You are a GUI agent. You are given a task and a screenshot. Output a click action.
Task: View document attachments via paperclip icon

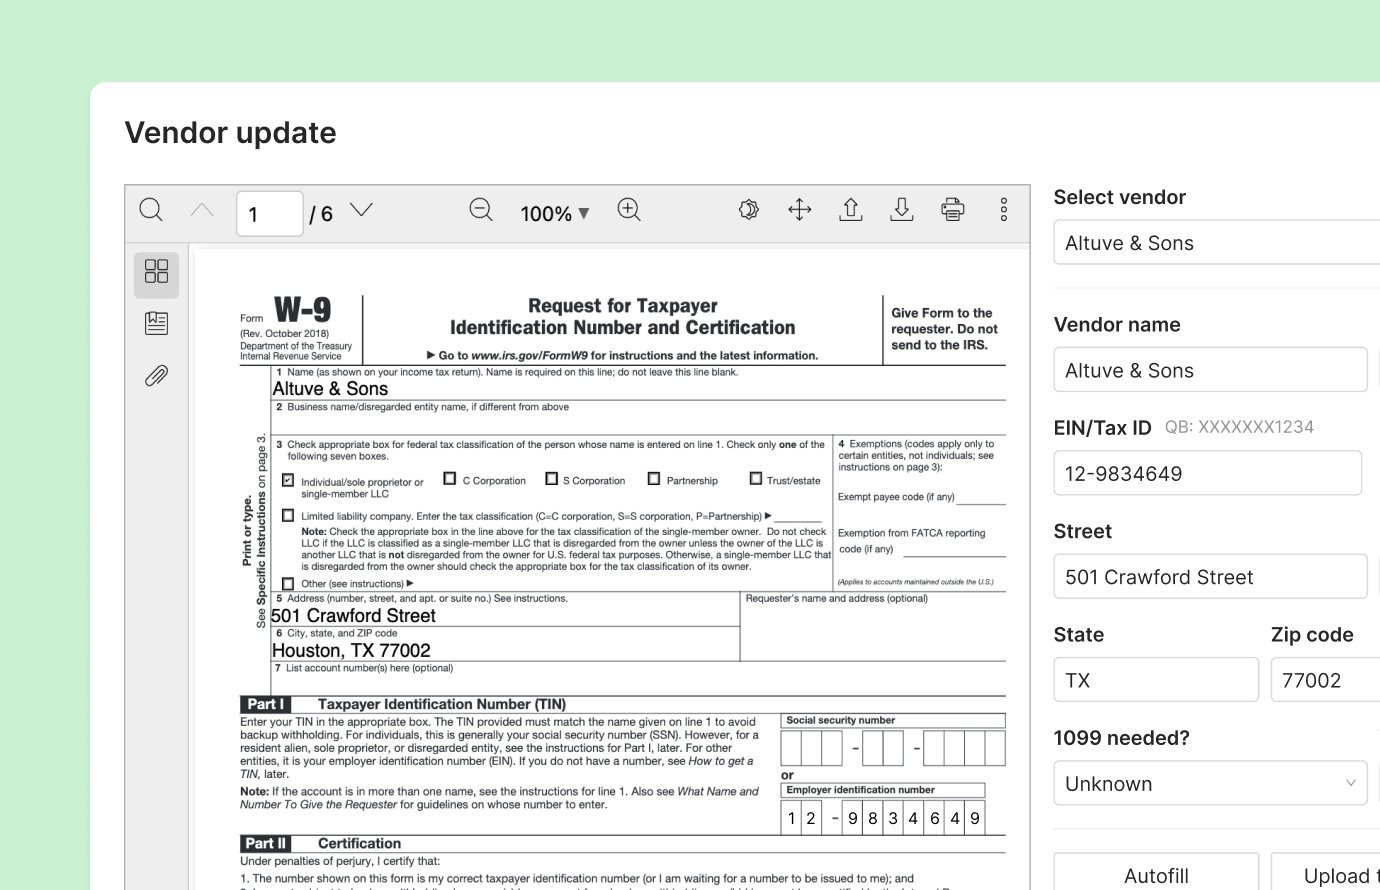click(x=156, y=375)
